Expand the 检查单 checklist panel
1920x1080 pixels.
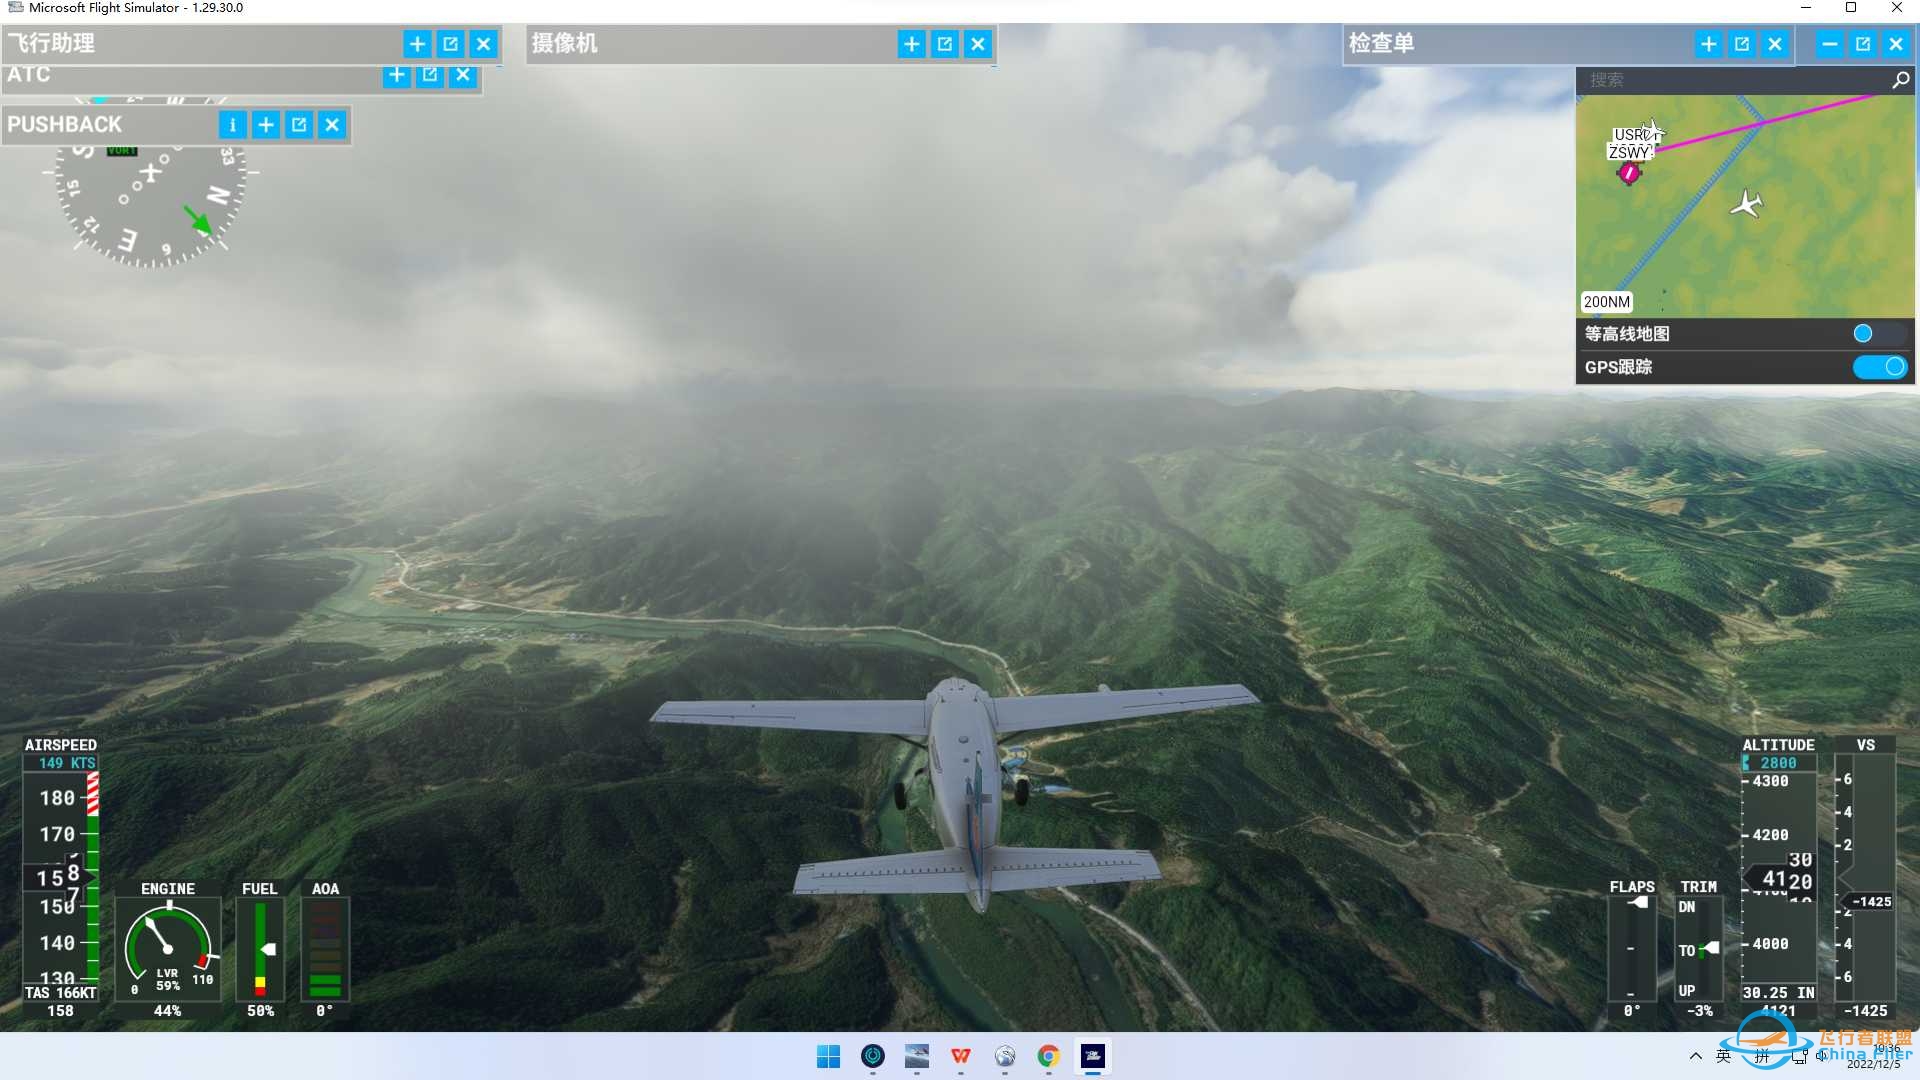pos(1709,44)
